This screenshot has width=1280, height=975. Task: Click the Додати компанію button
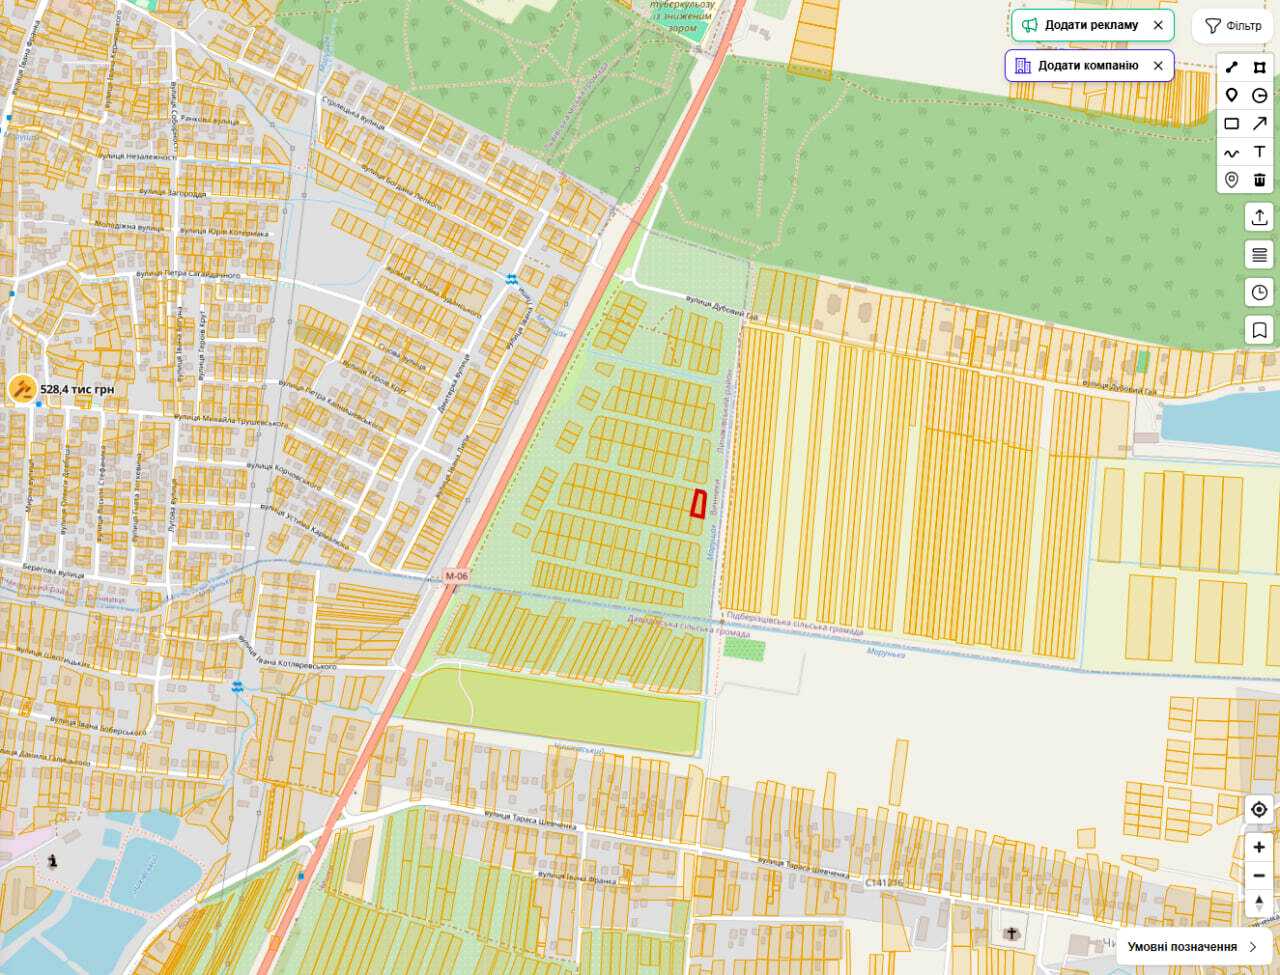1076,66
